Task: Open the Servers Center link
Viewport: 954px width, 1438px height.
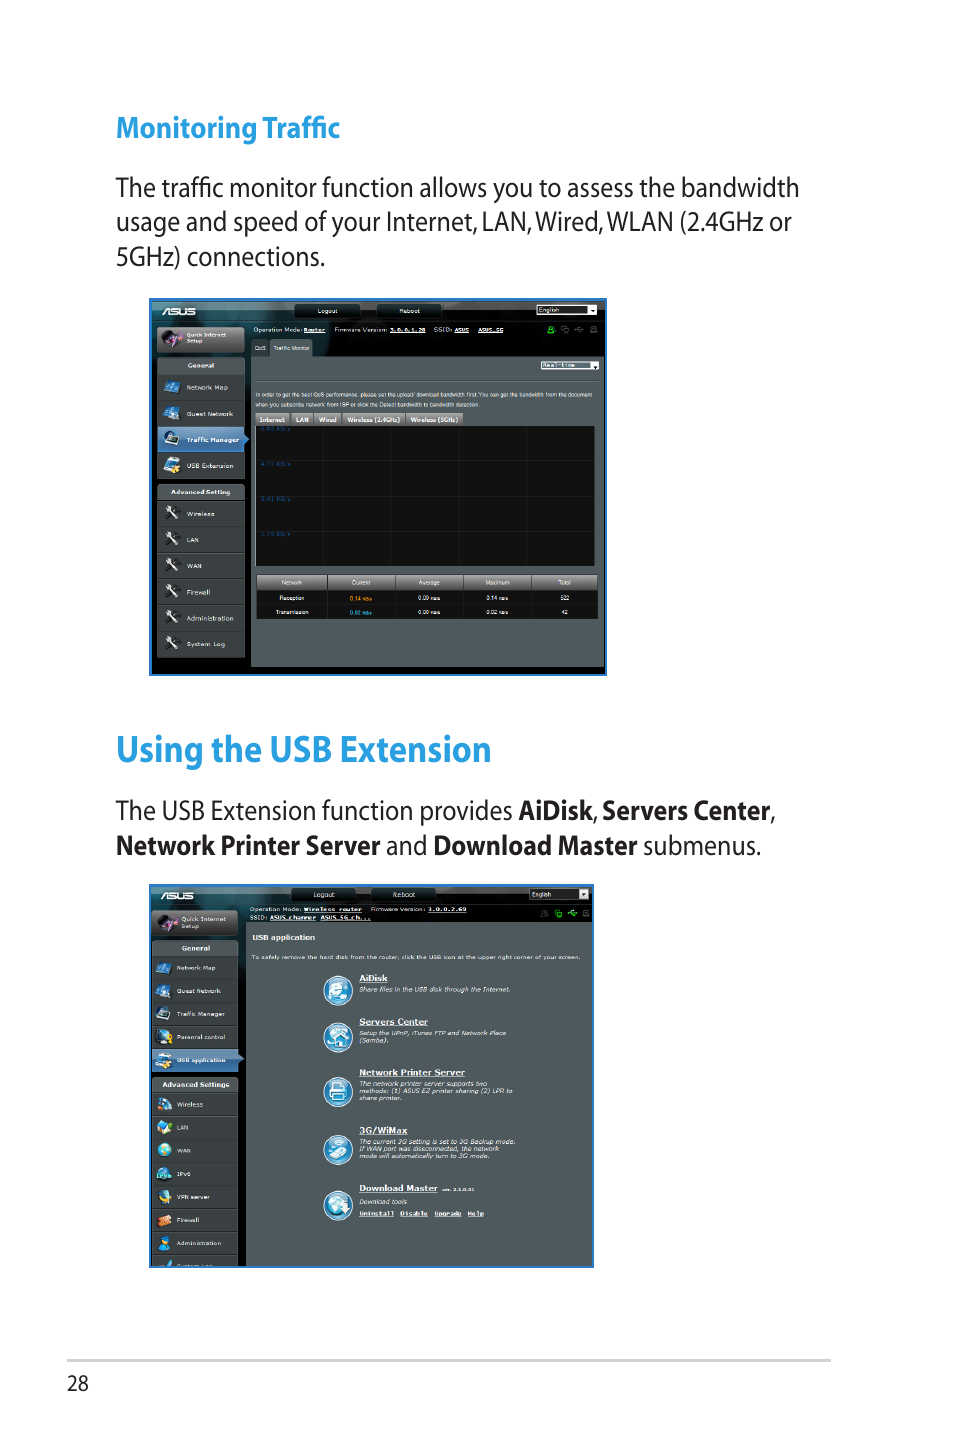Action: point(393,1022)
